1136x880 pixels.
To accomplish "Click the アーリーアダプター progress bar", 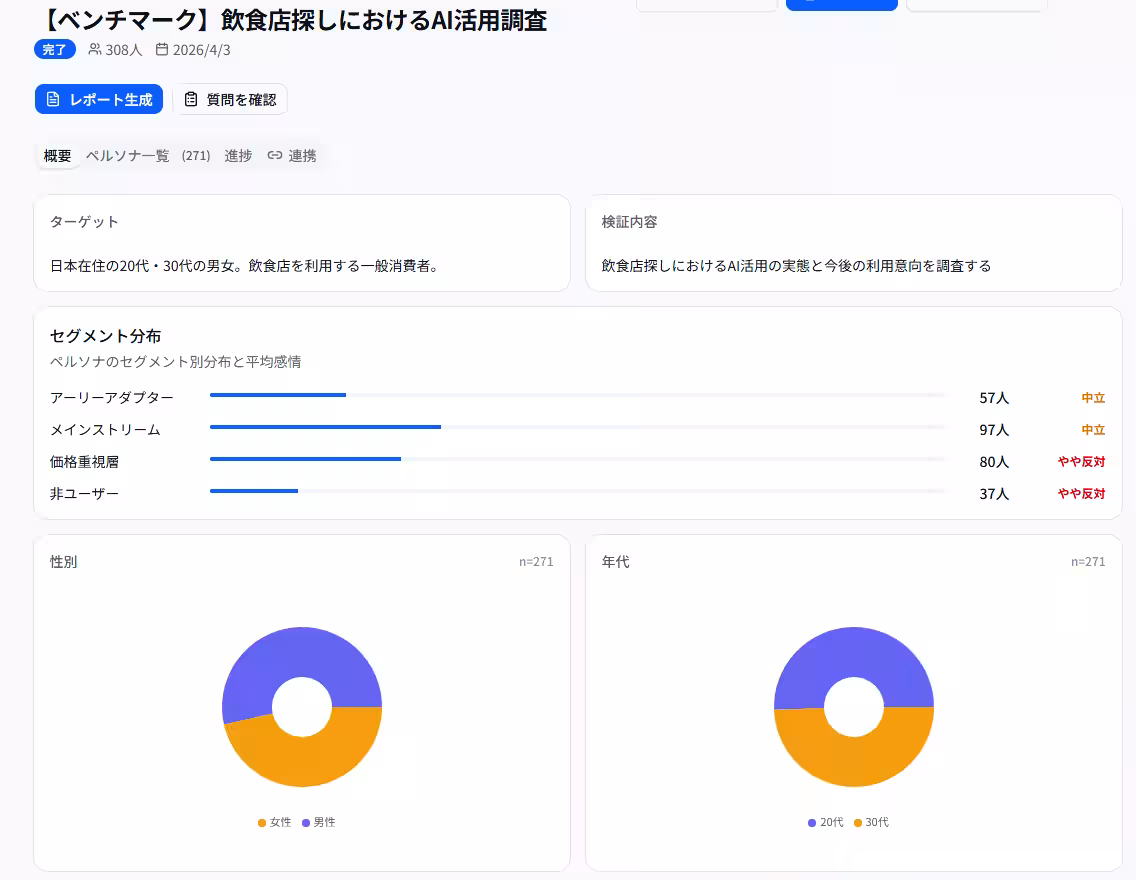I will point(577,395).
